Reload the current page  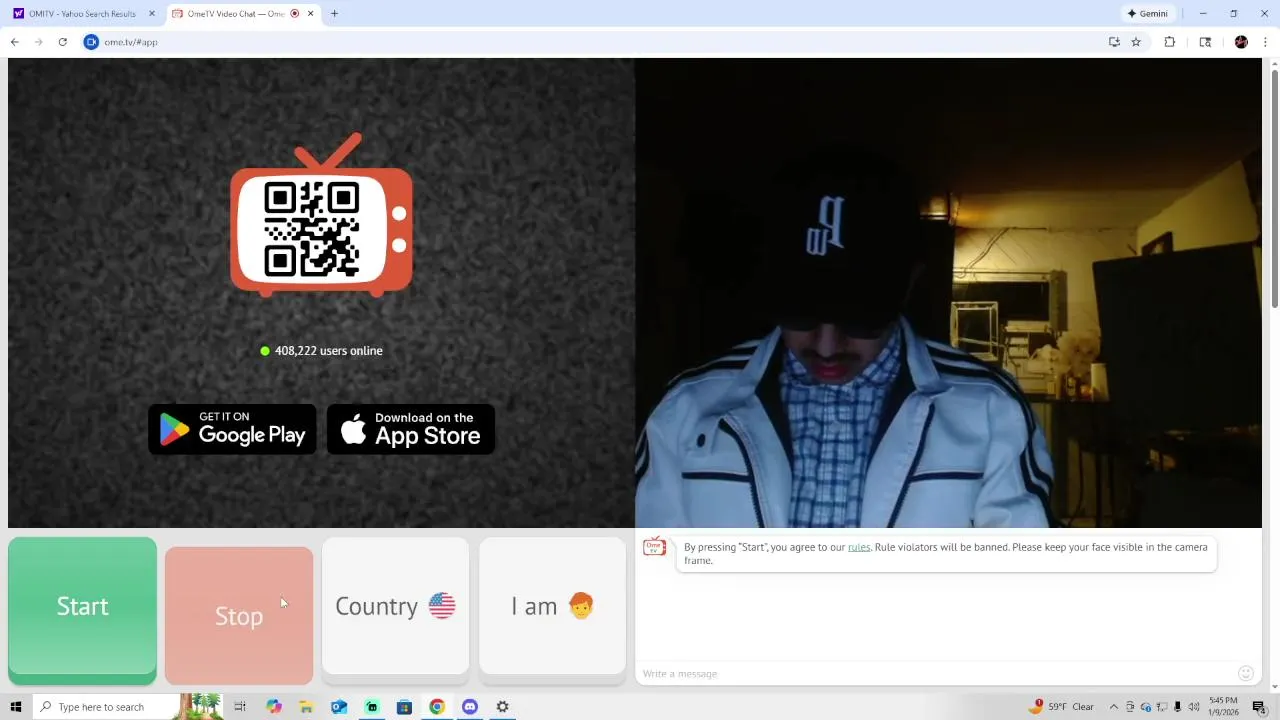(62, 42)
